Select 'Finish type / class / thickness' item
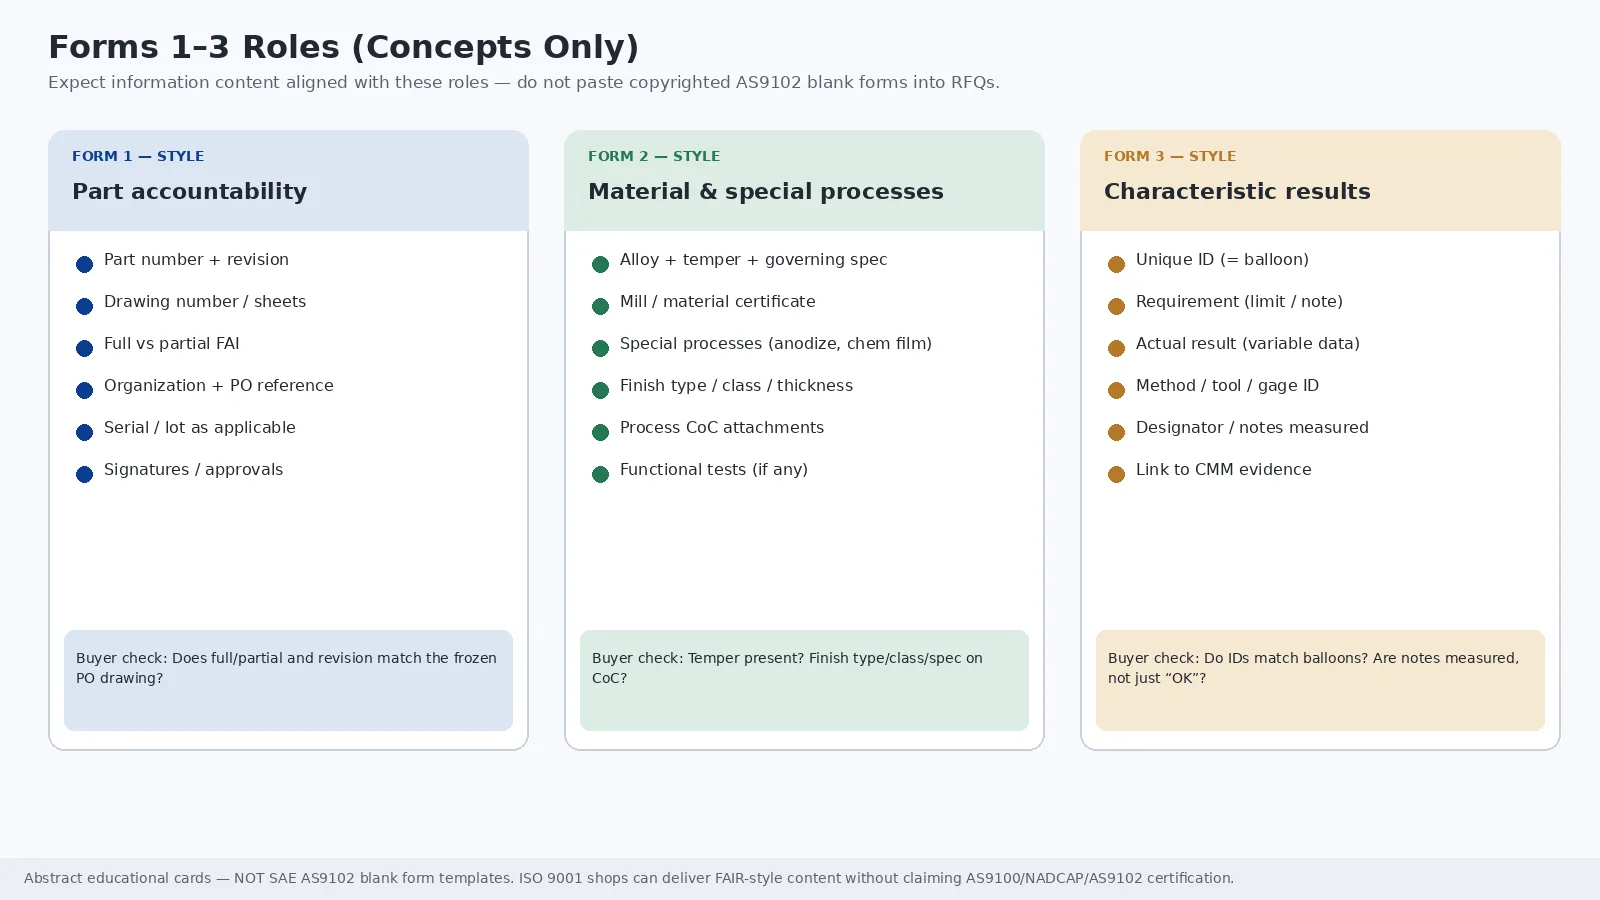Image resolution: width=1600 pixels, height=900 pixels. coord(736,385)
